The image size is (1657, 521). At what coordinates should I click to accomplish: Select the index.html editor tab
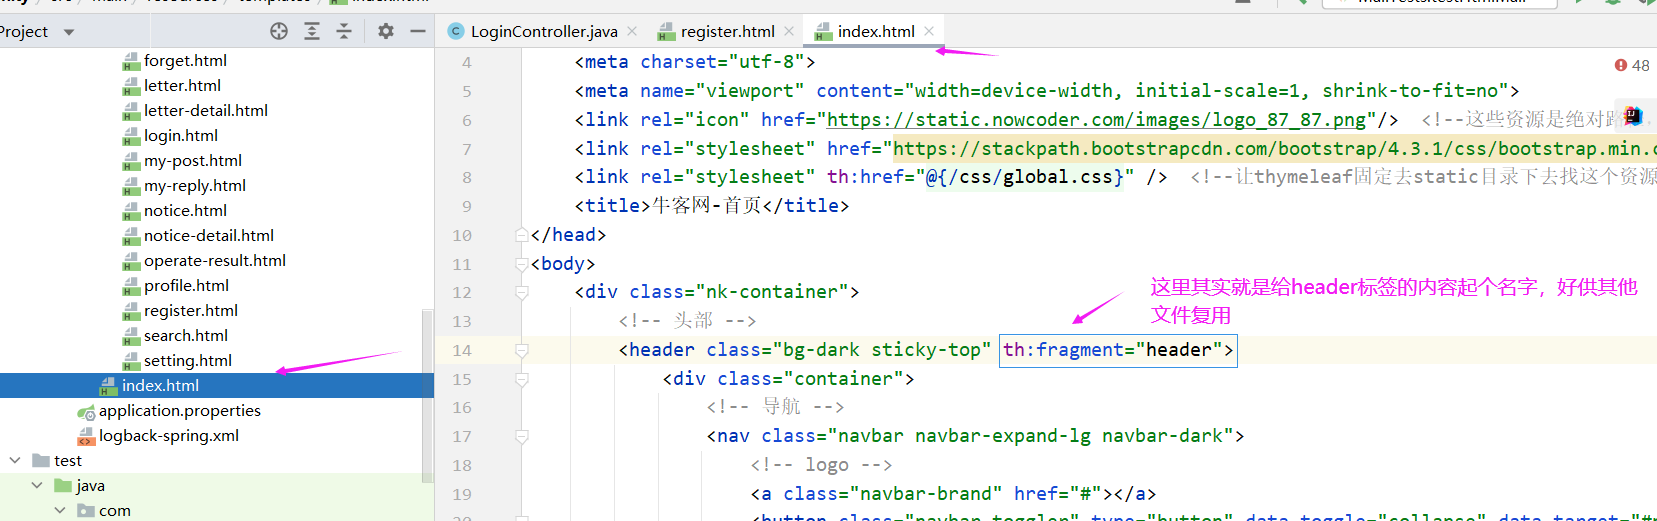[874, 31]
